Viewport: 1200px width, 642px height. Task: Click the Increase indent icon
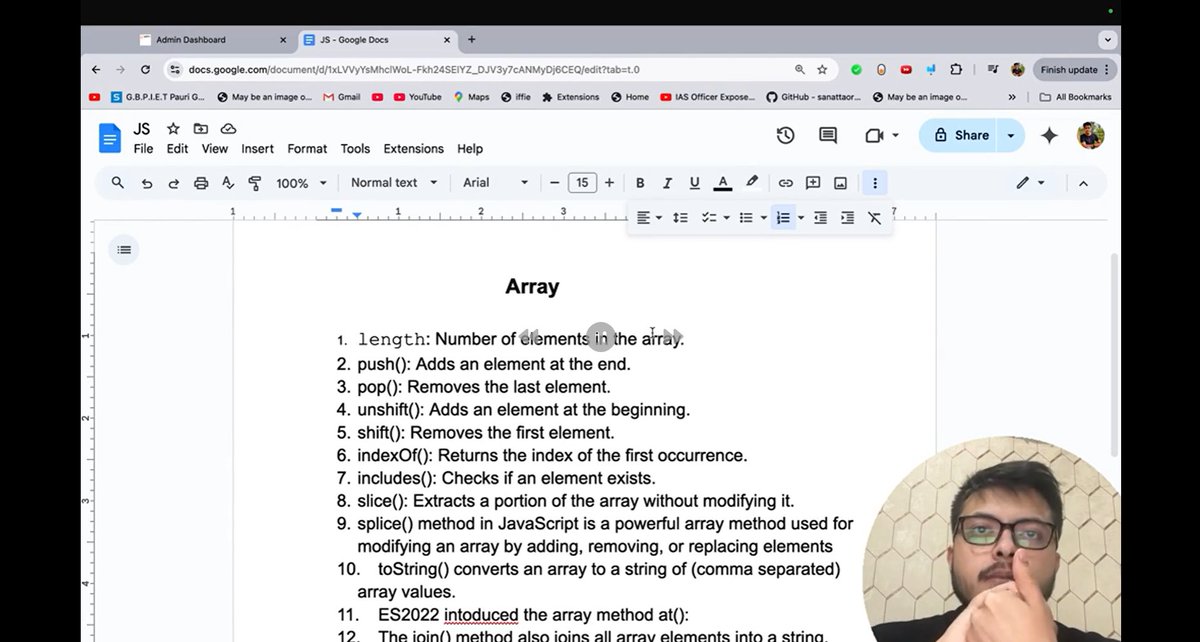(847, 218)
